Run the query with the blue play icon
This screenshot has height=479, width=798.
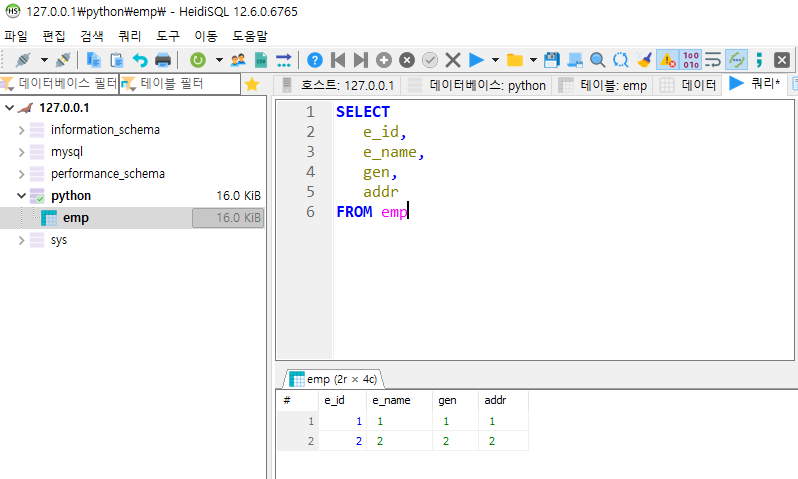click(x=476, y=60)
